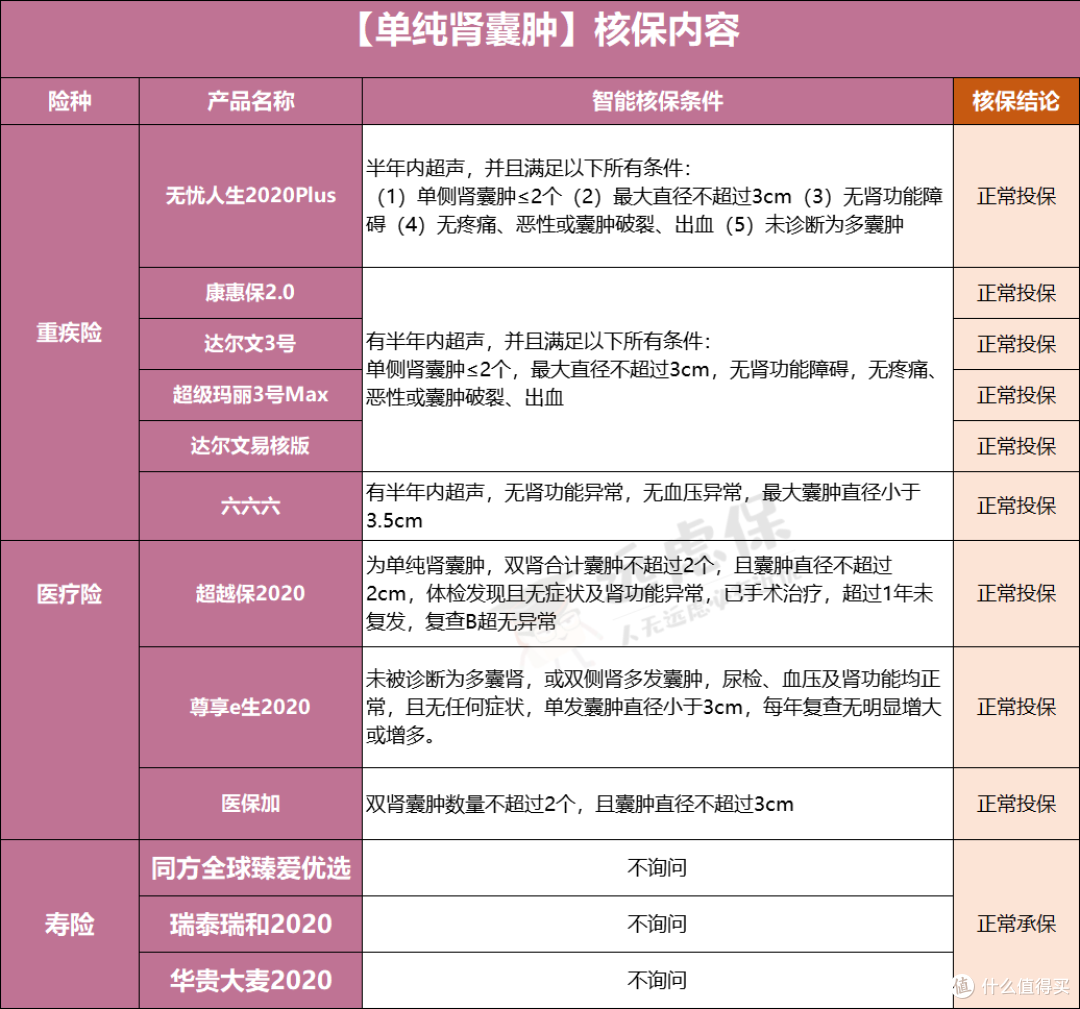Screen dimensions: 1080x1009
Task: Click the 正常承保 conclusion cell
Action: [x=1016, y=924]
